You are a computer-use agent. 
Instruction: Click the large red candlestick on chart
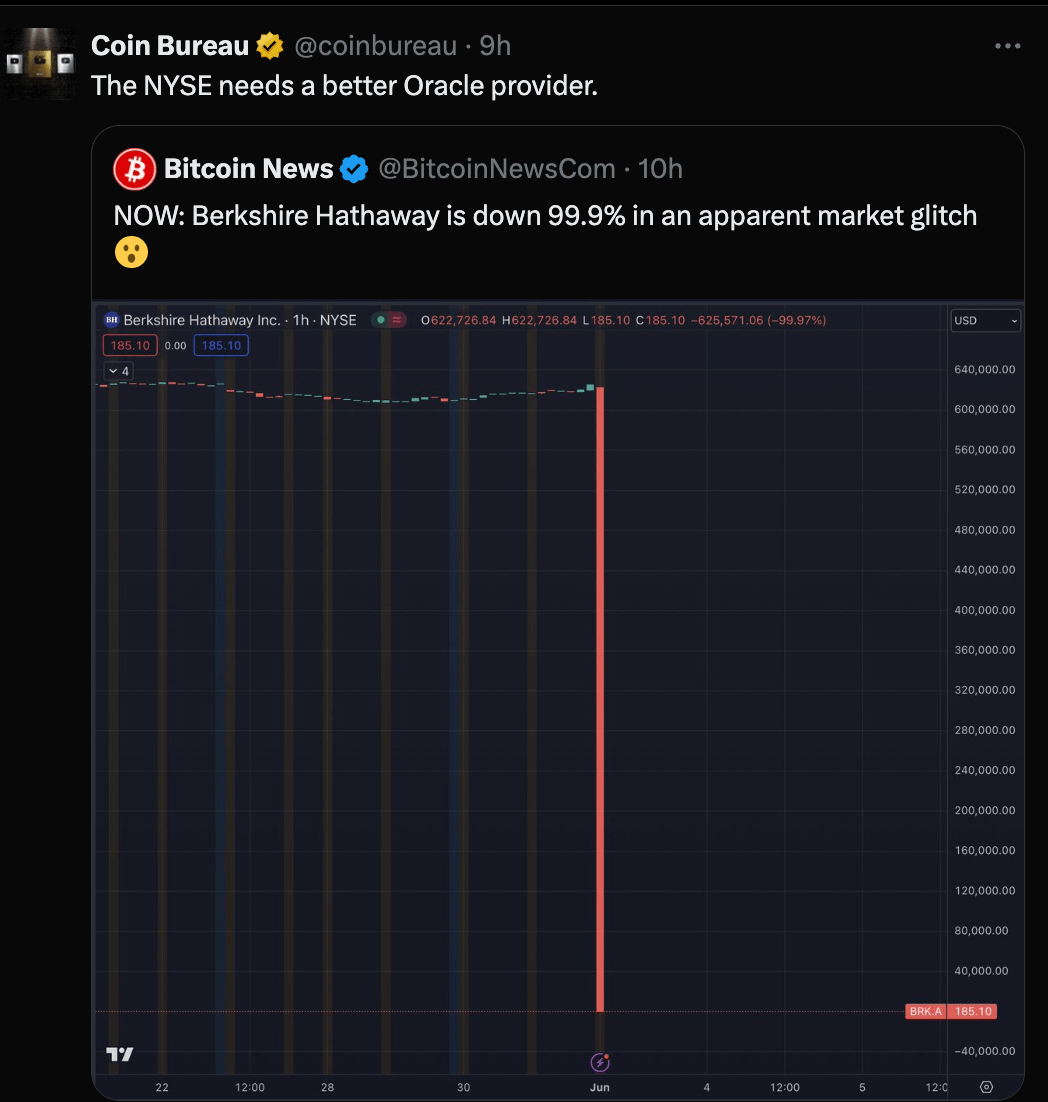pyautogui.click(x=600, y=700)
